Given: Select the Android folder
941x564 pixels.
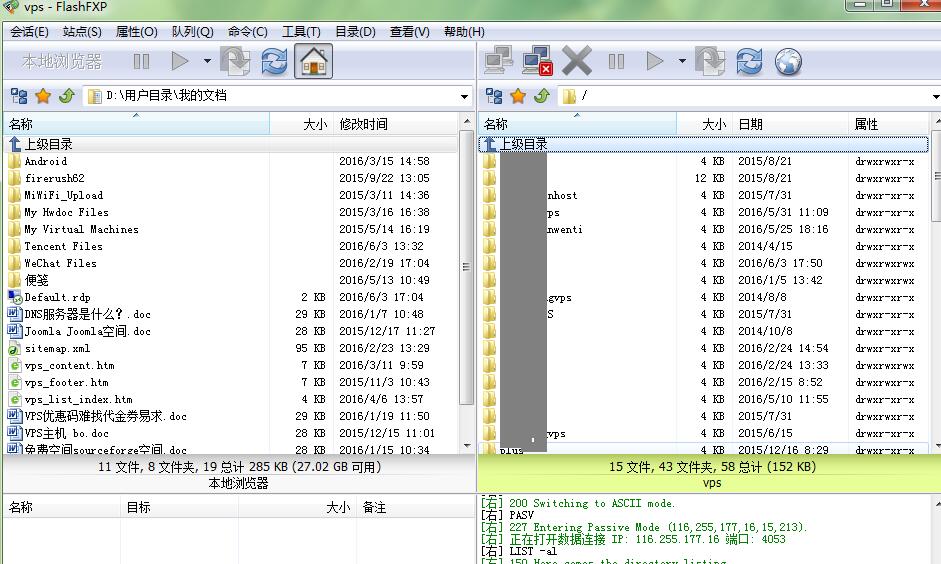Looking at the screenshot, I should 46,161.
